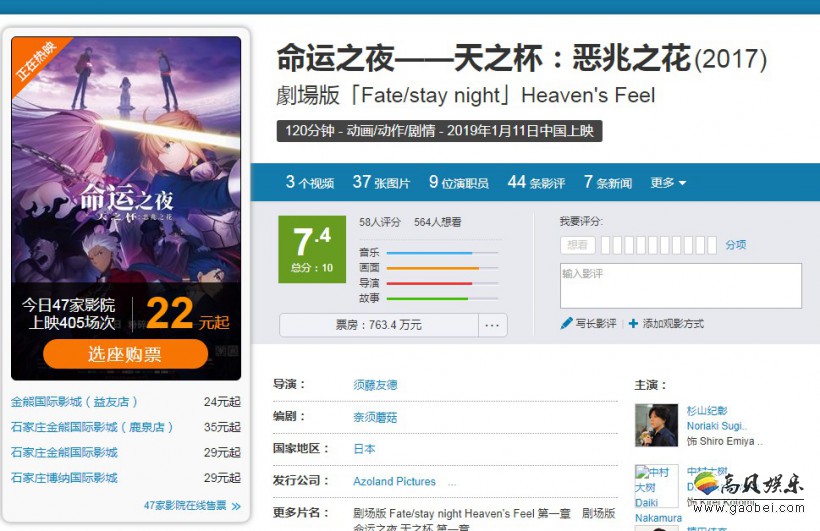Open the 44 条影评 tab

[x=536, y=182]
